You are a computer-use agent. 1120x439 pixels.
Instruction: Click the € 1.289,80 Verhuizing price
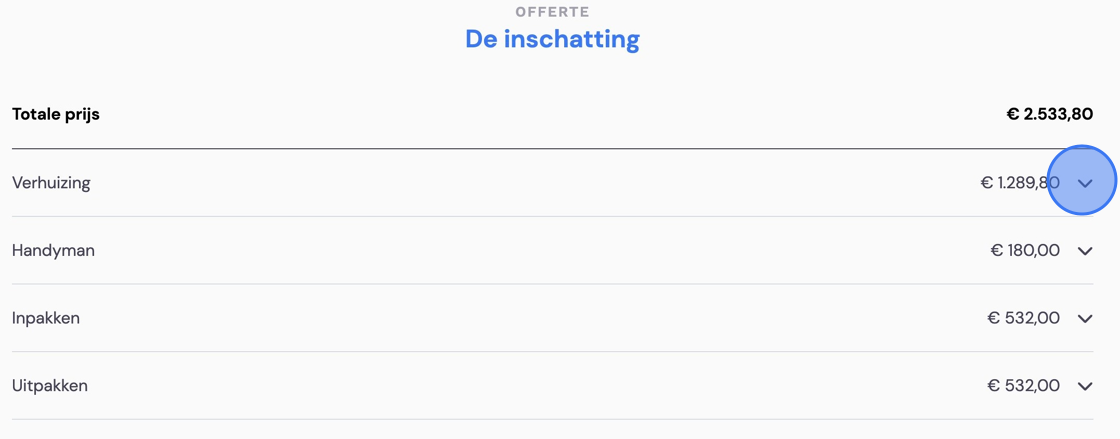pos(1020,183)
